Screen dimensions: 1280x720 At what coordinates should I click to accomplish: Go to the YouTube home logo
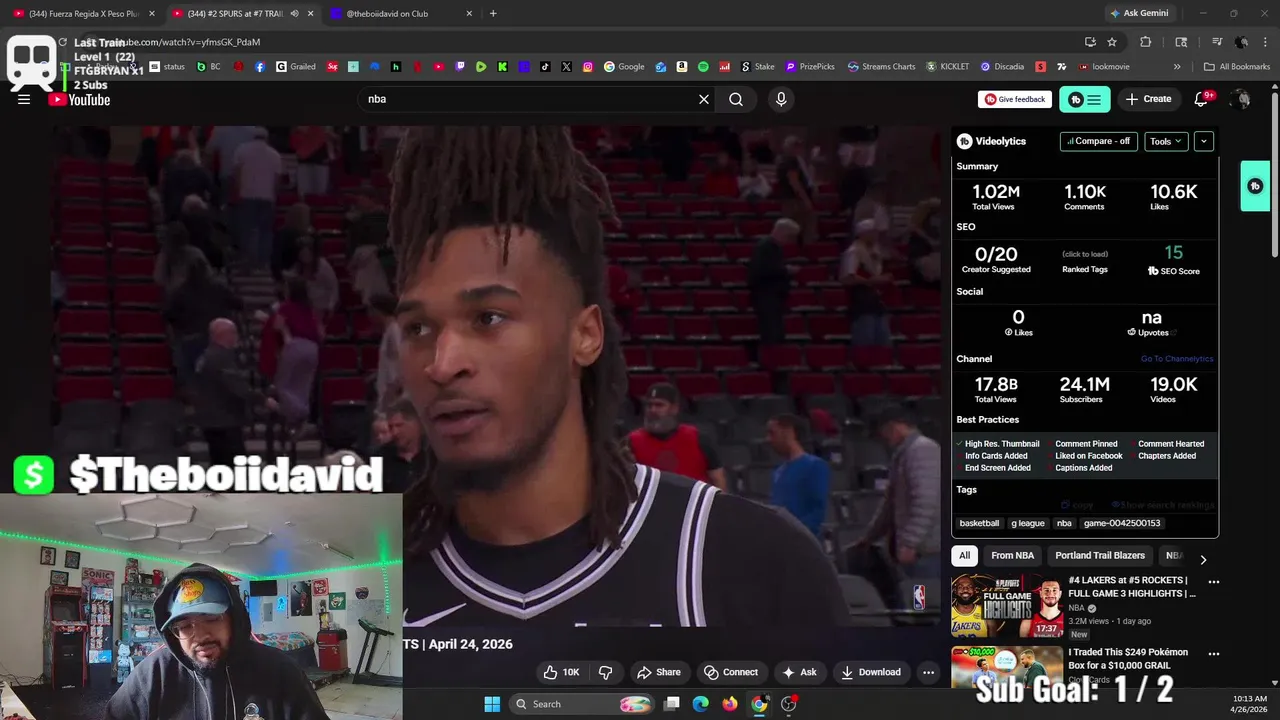[80, 99]
